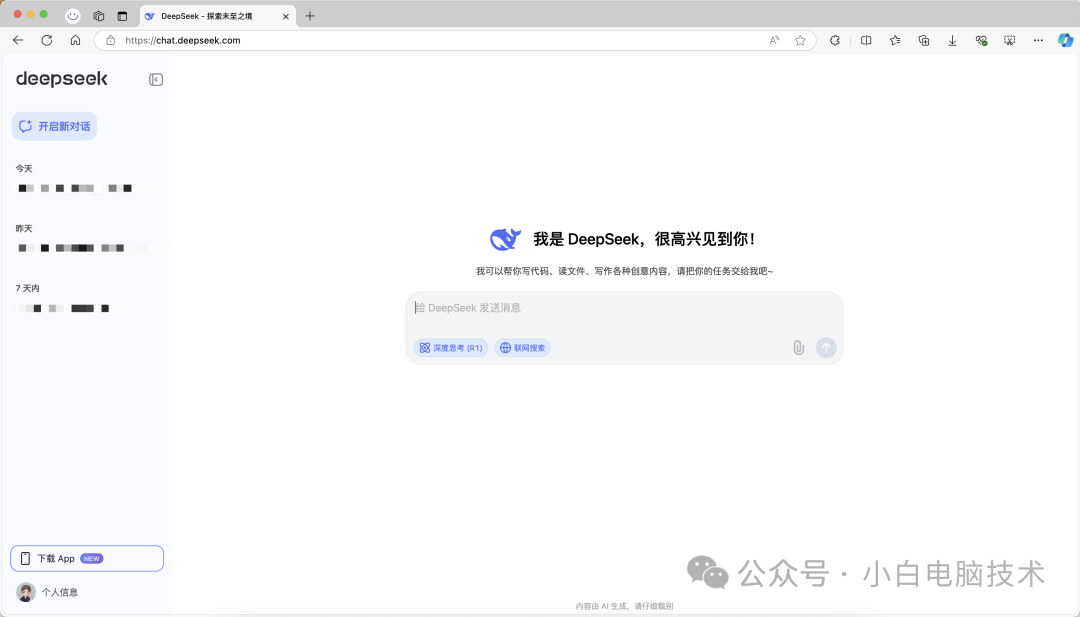Open the workspaces icon
The height and width of the screenshot is (617, 1080).
coord(98,16)
